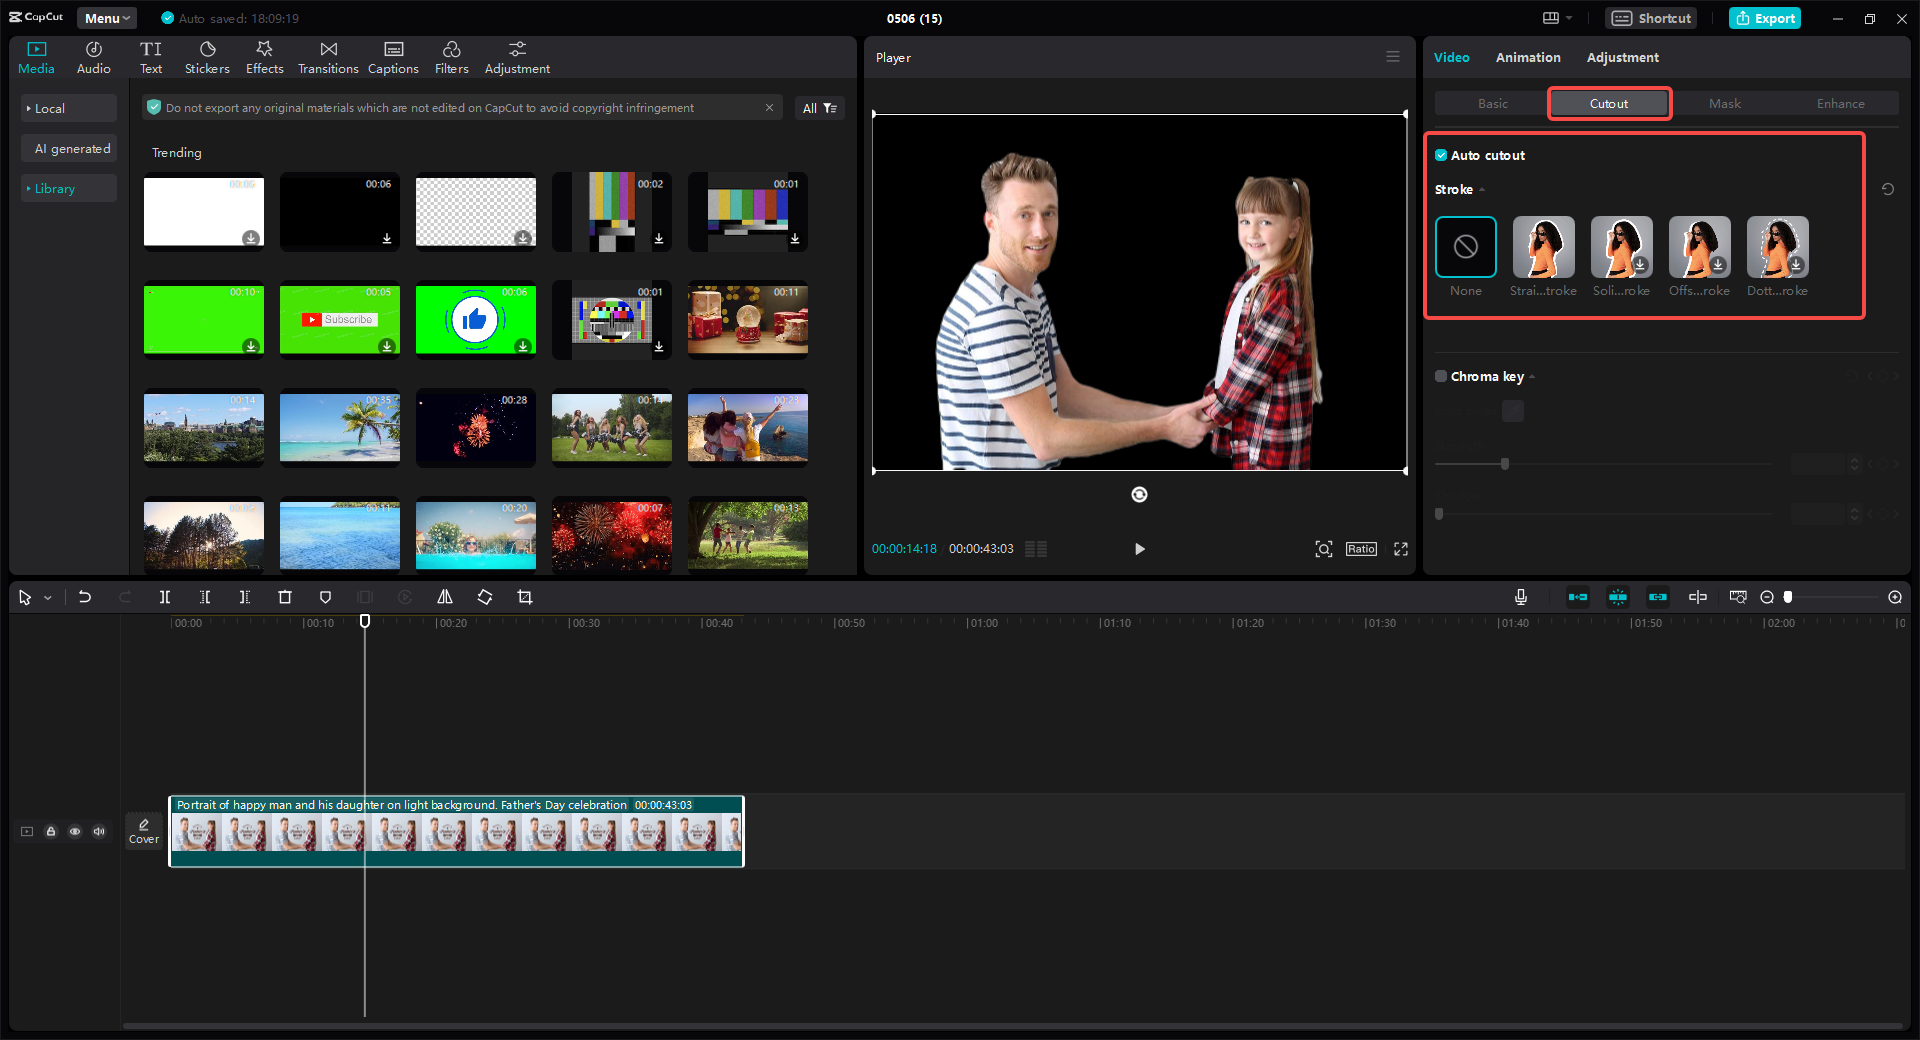Select the Subscribe green screen thumbnail

340,320
